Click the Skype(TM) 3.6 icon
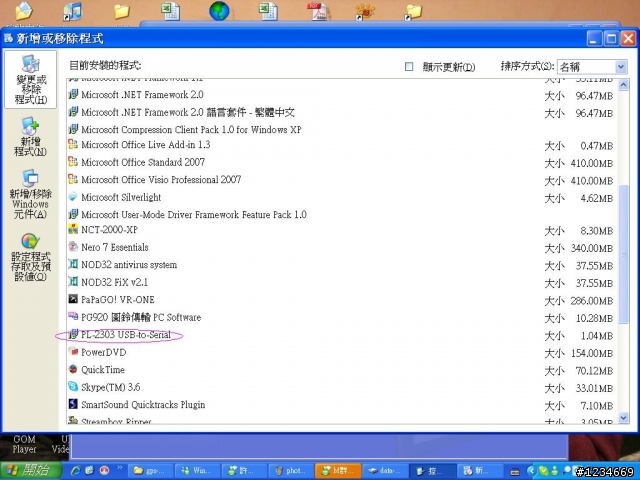 pyautogui.click(x=73, y=387)
